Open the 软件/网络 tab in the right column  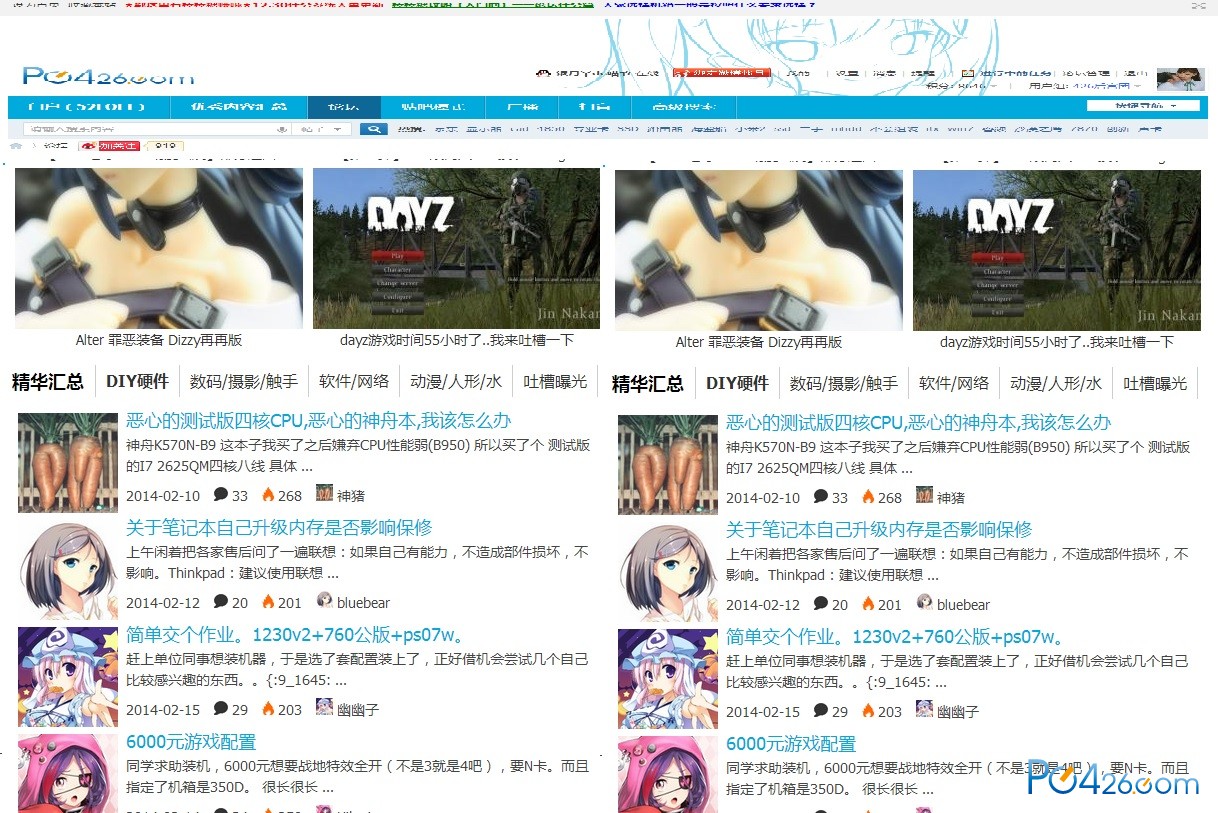[954, 383]
